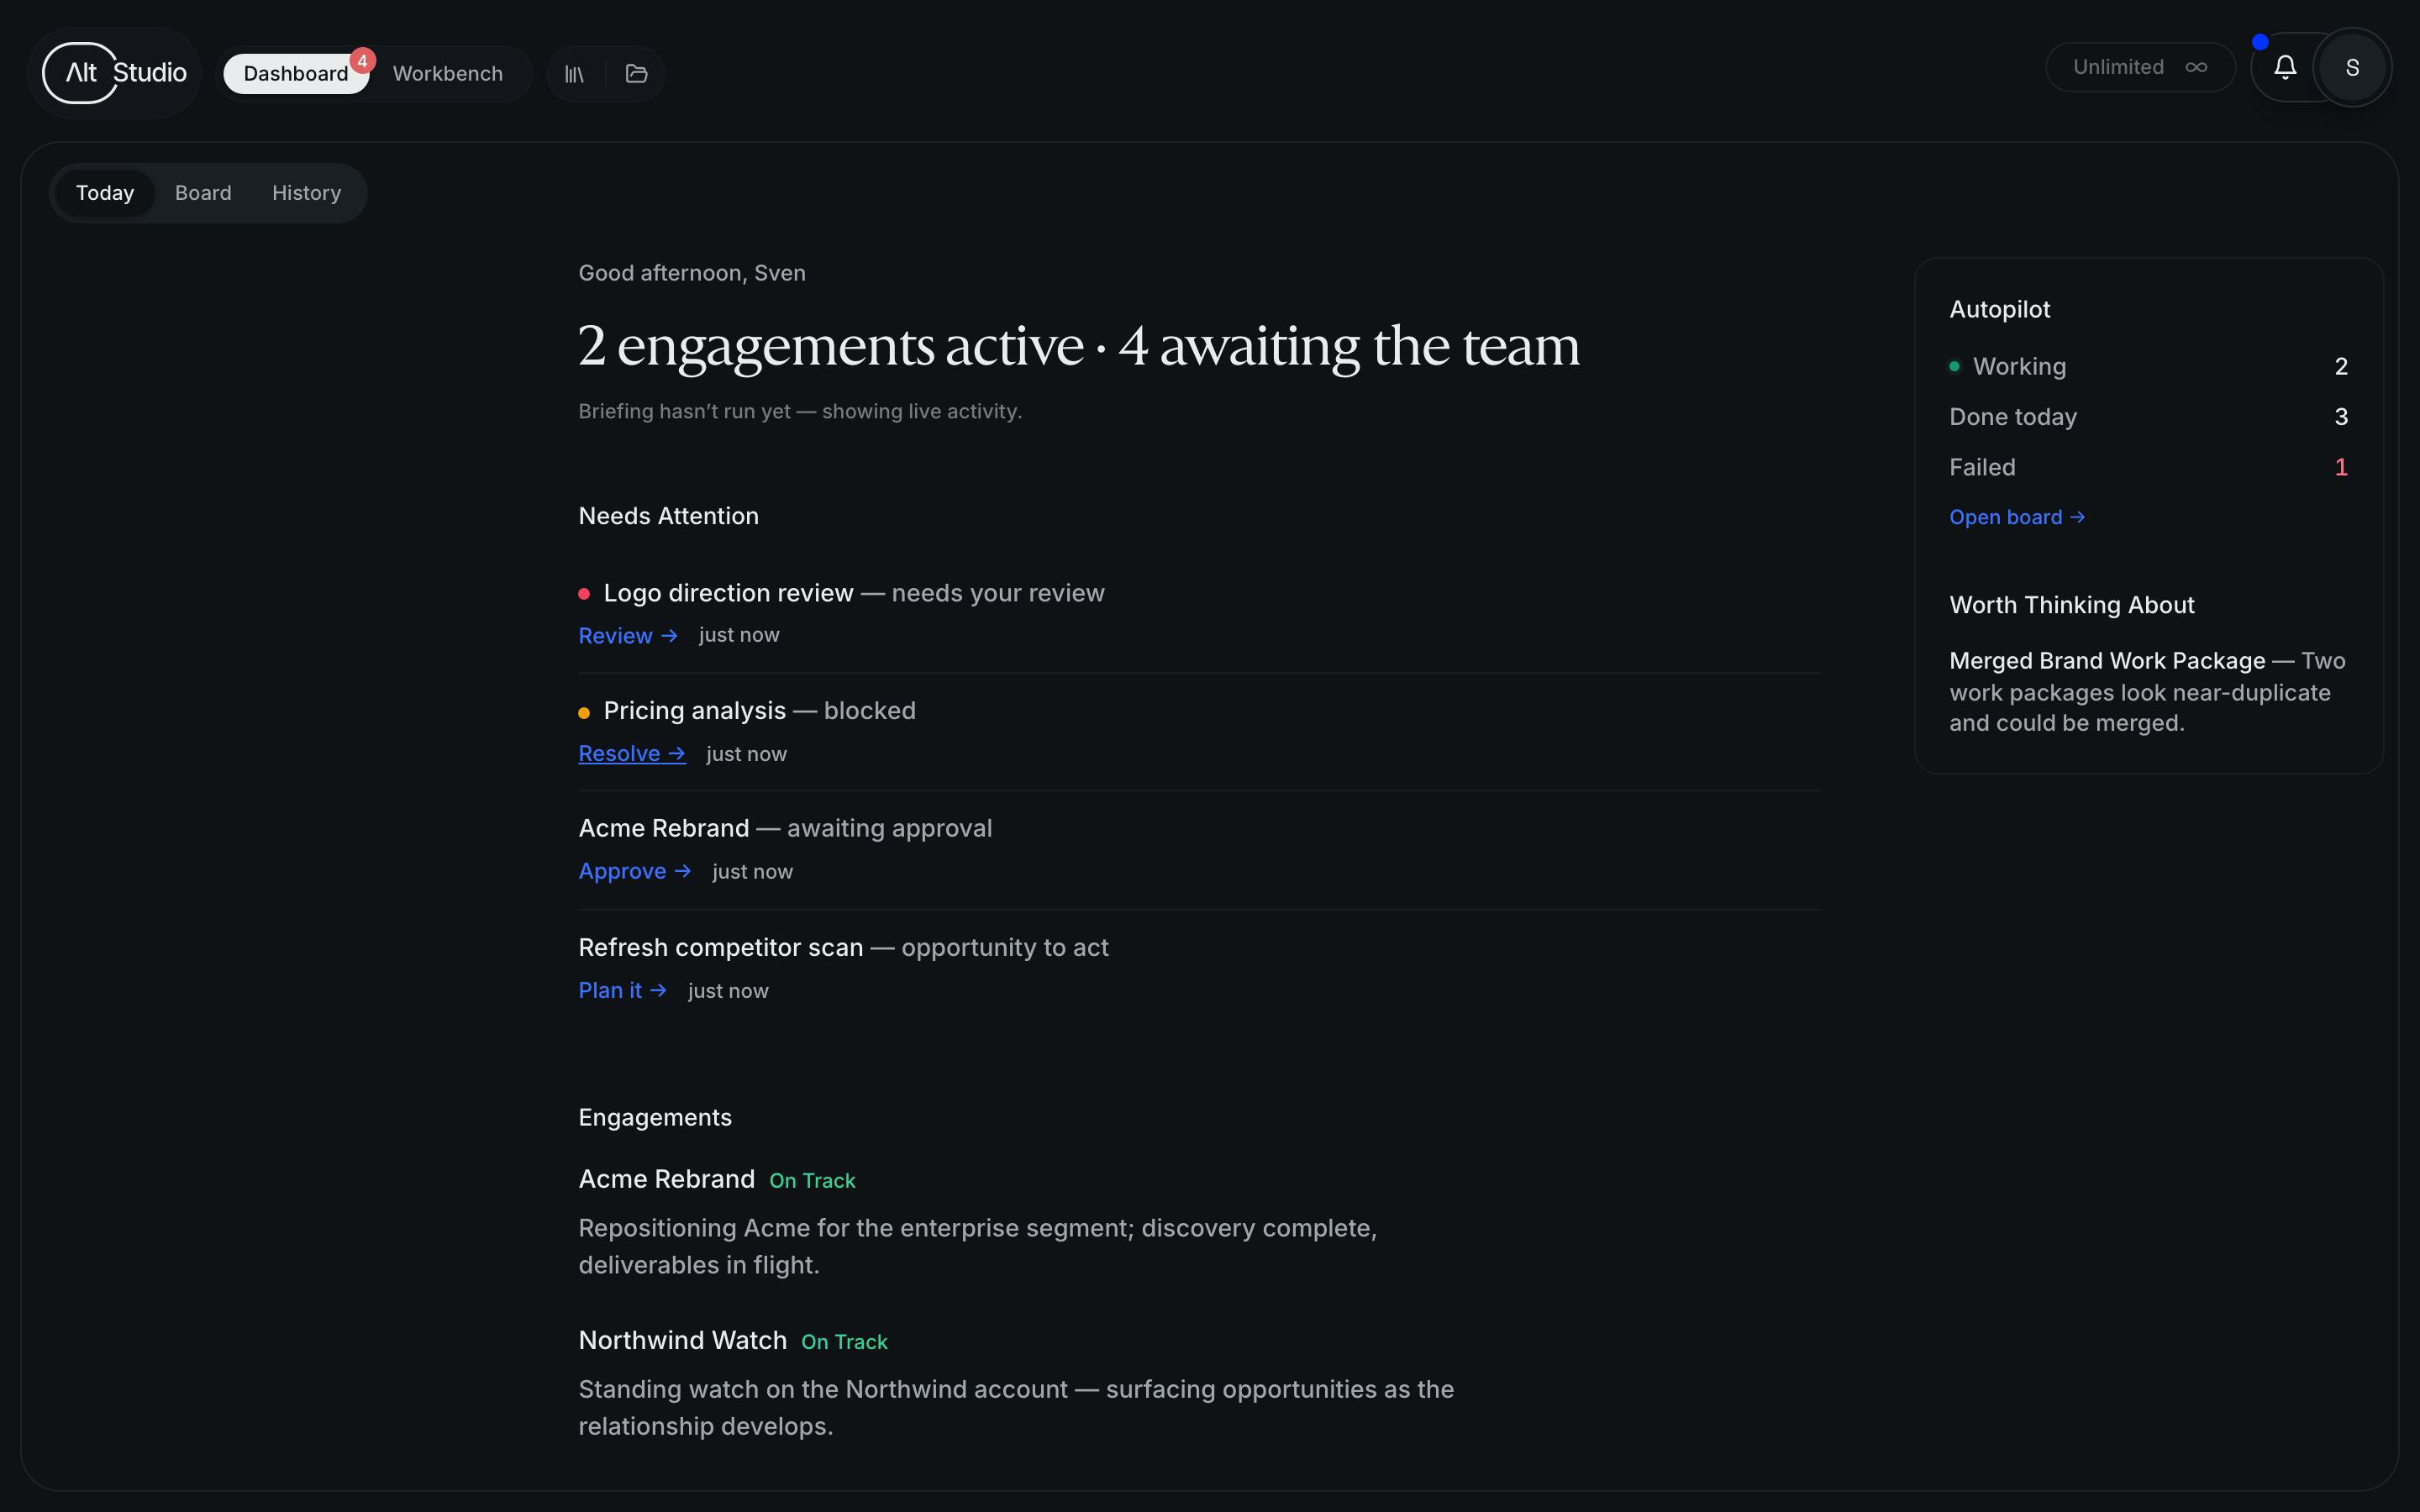This screenshot has width=2420, height=1512.
Task: Click the orange dot beside Pricing analysis
Action: pos(584,713)
